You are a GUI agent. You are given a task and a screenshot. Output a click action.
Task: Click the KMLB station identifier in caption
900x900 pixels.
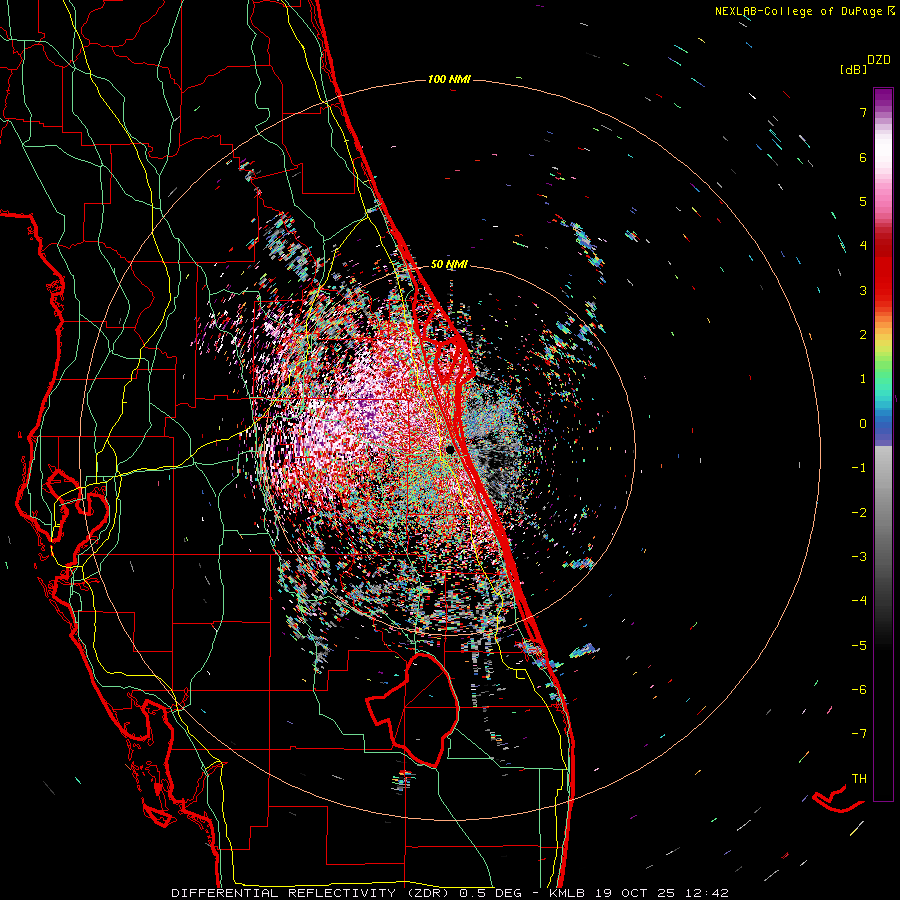pyautogui.click(x=569, y=893)
